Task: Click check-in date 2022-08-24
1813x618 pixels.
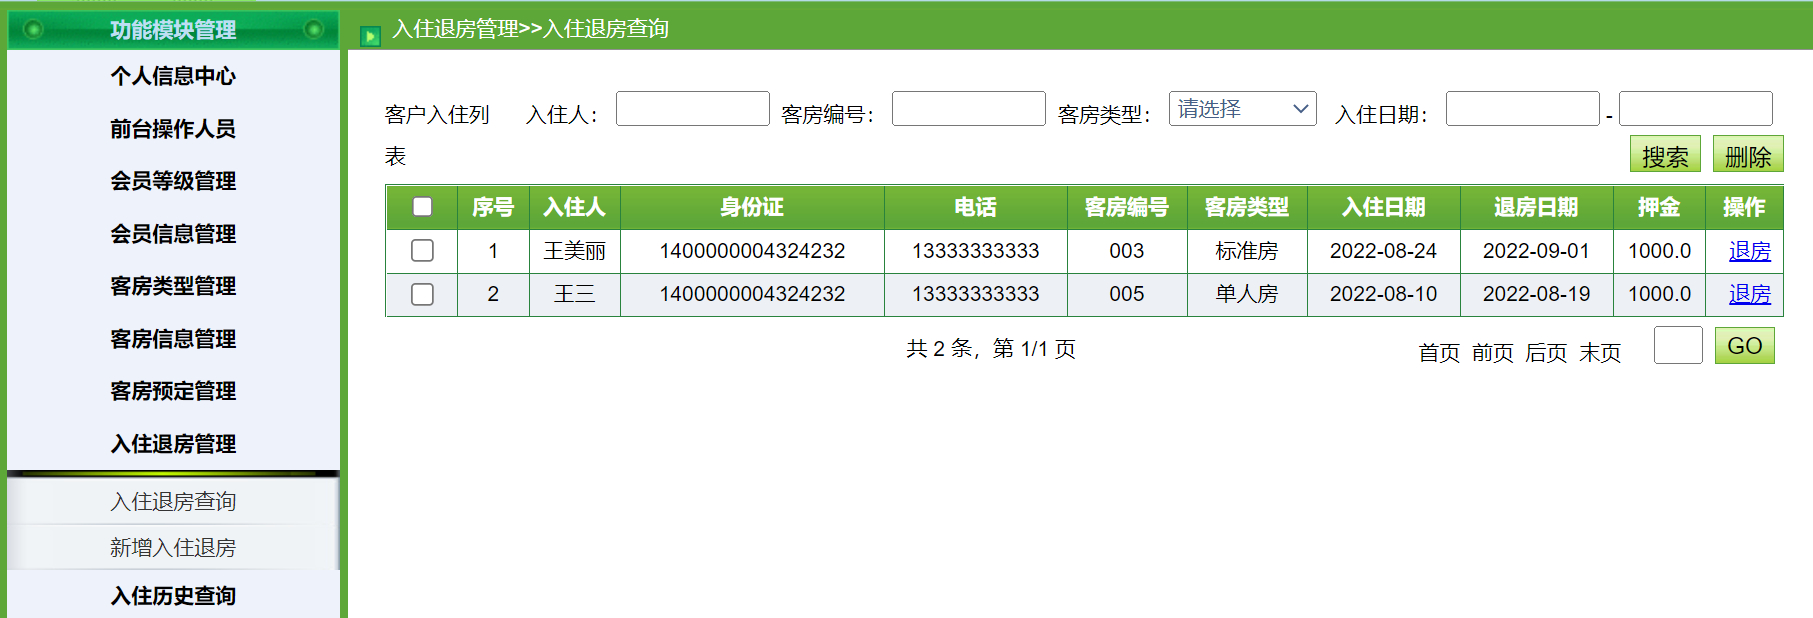Action: [x=1383, y=251]
